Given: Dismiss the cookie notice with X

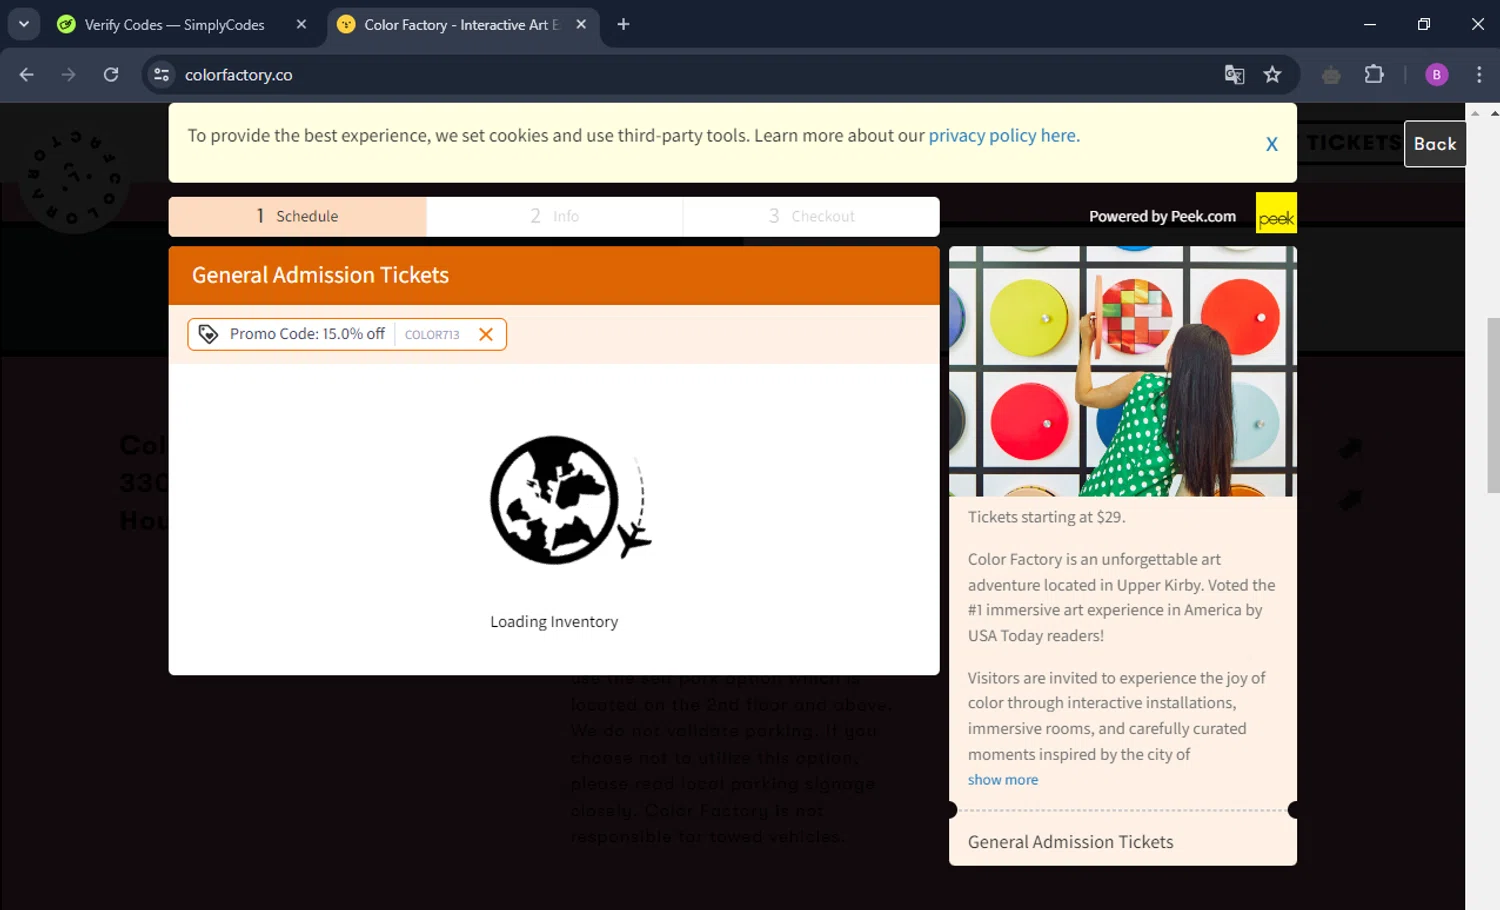Looking at the screenshot, I should [x=1271, y=144].
